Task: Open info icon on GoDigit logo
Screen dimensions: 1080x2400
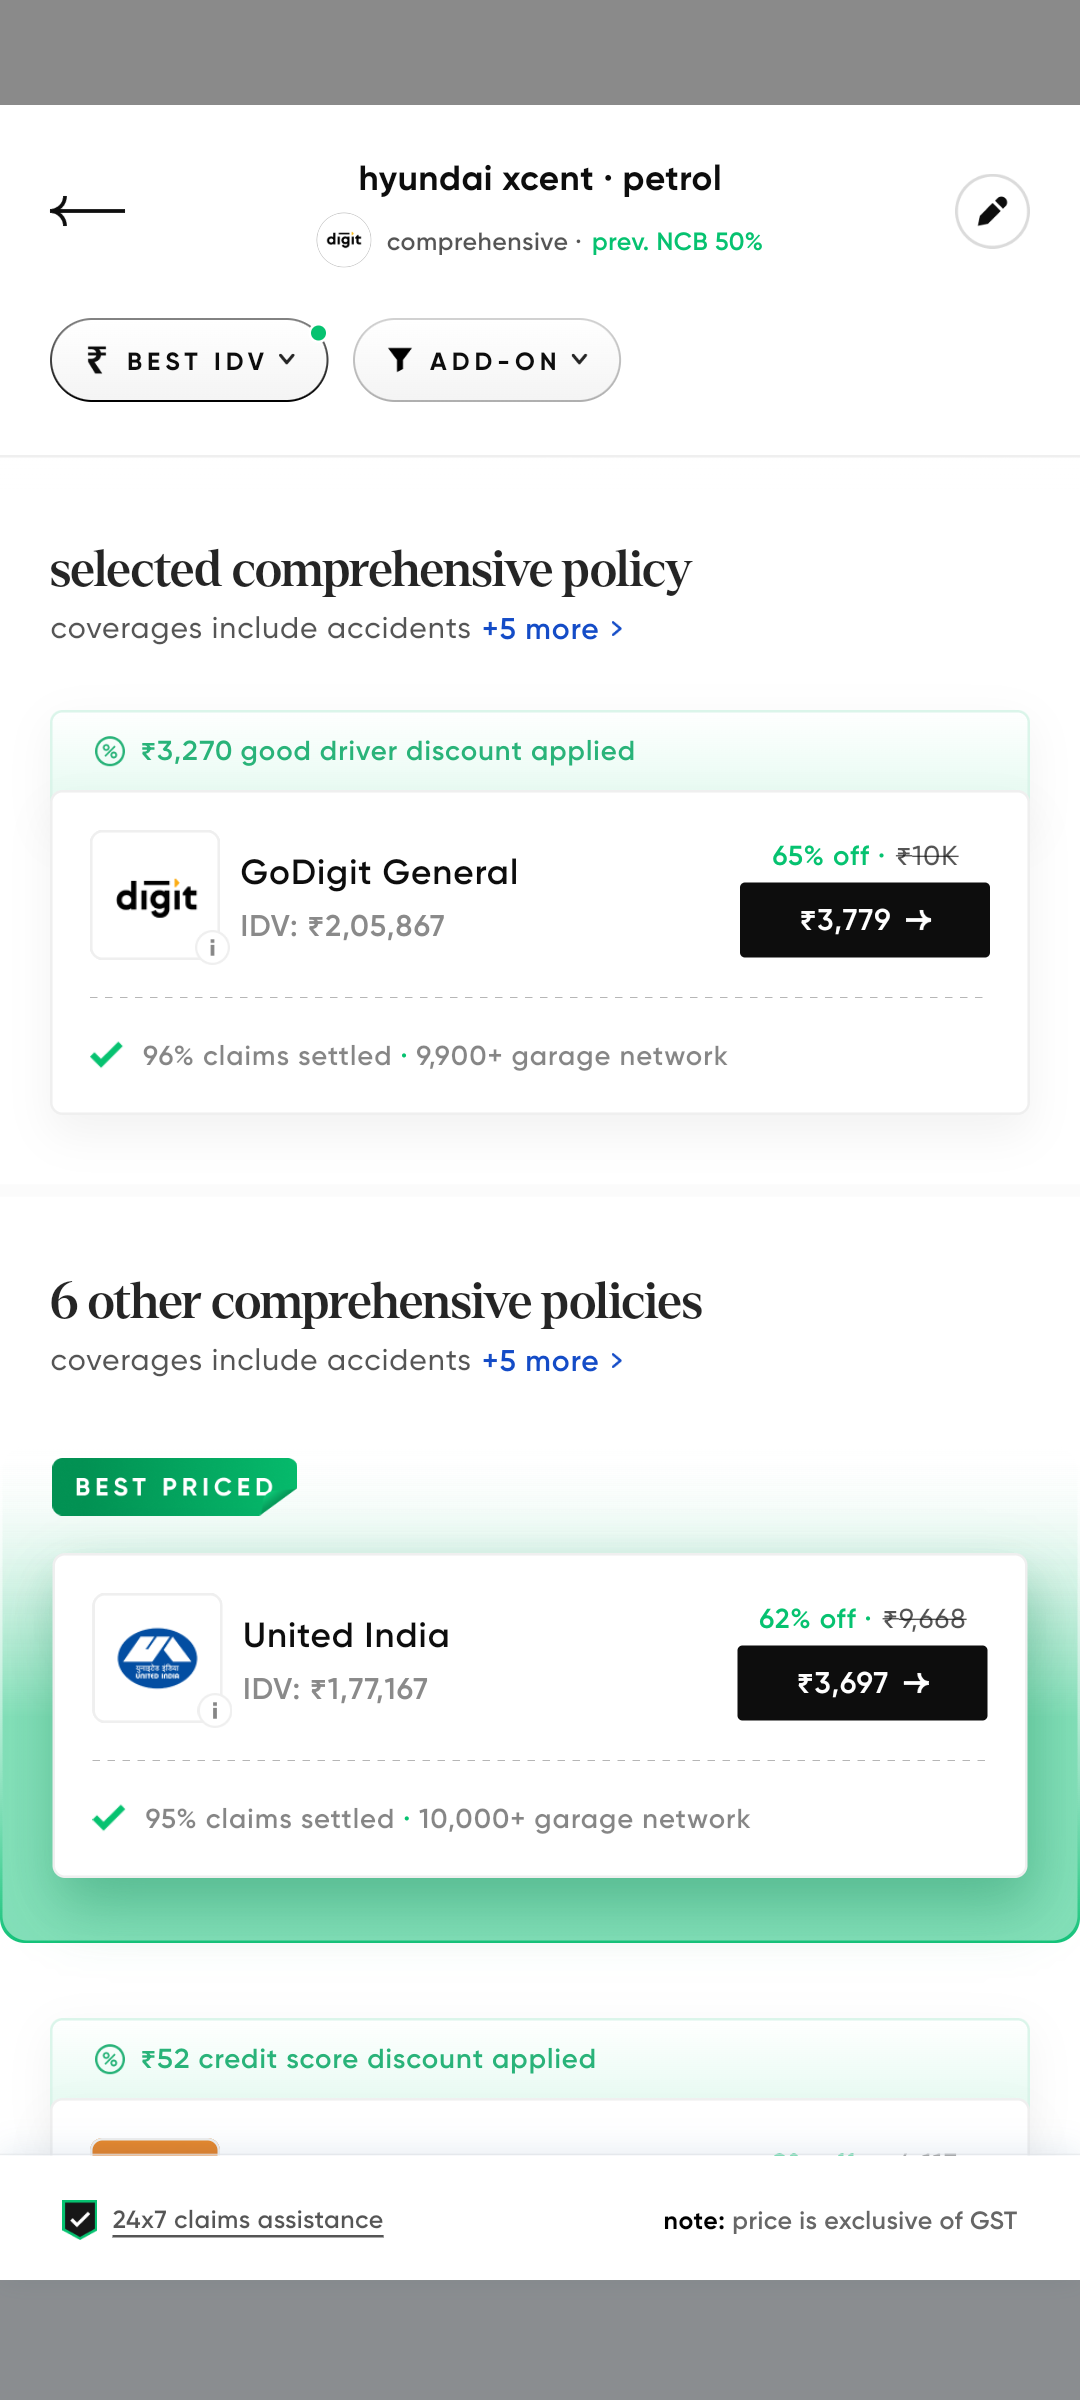Action: (212, 947)
